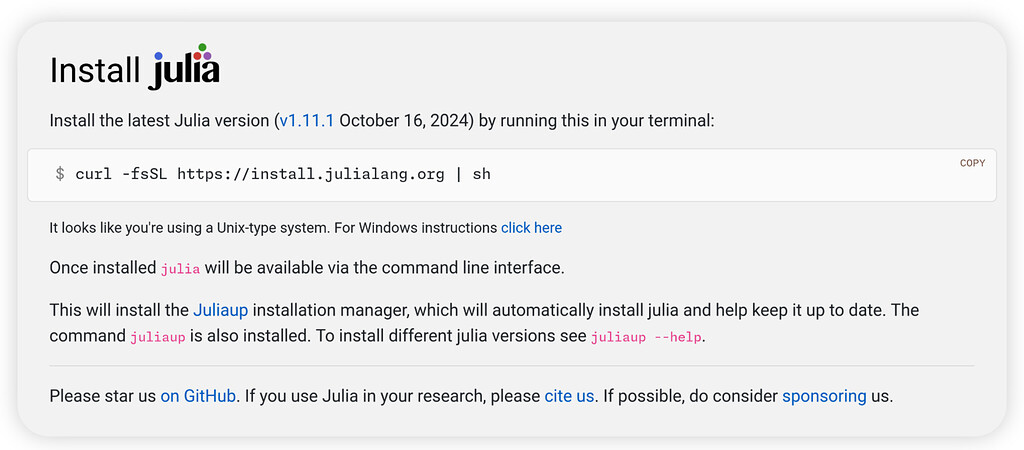Follow the Windows instructions 'click here' link
The height and width of the screenshot is (450, 1024).
point(532,228)
